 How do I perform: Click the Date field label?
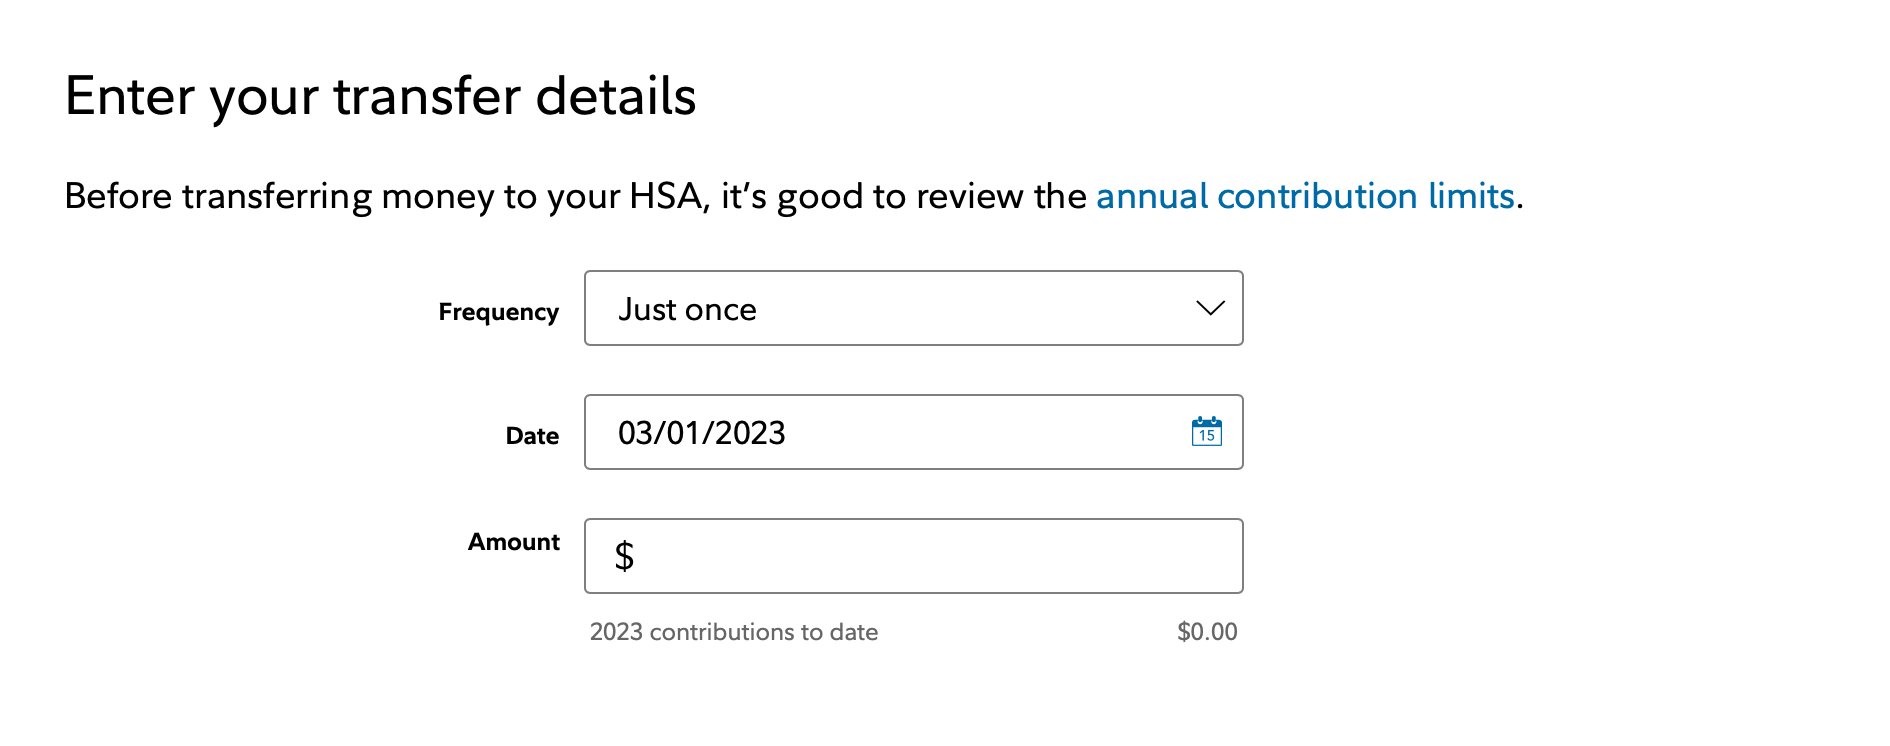tap(532, 436)
